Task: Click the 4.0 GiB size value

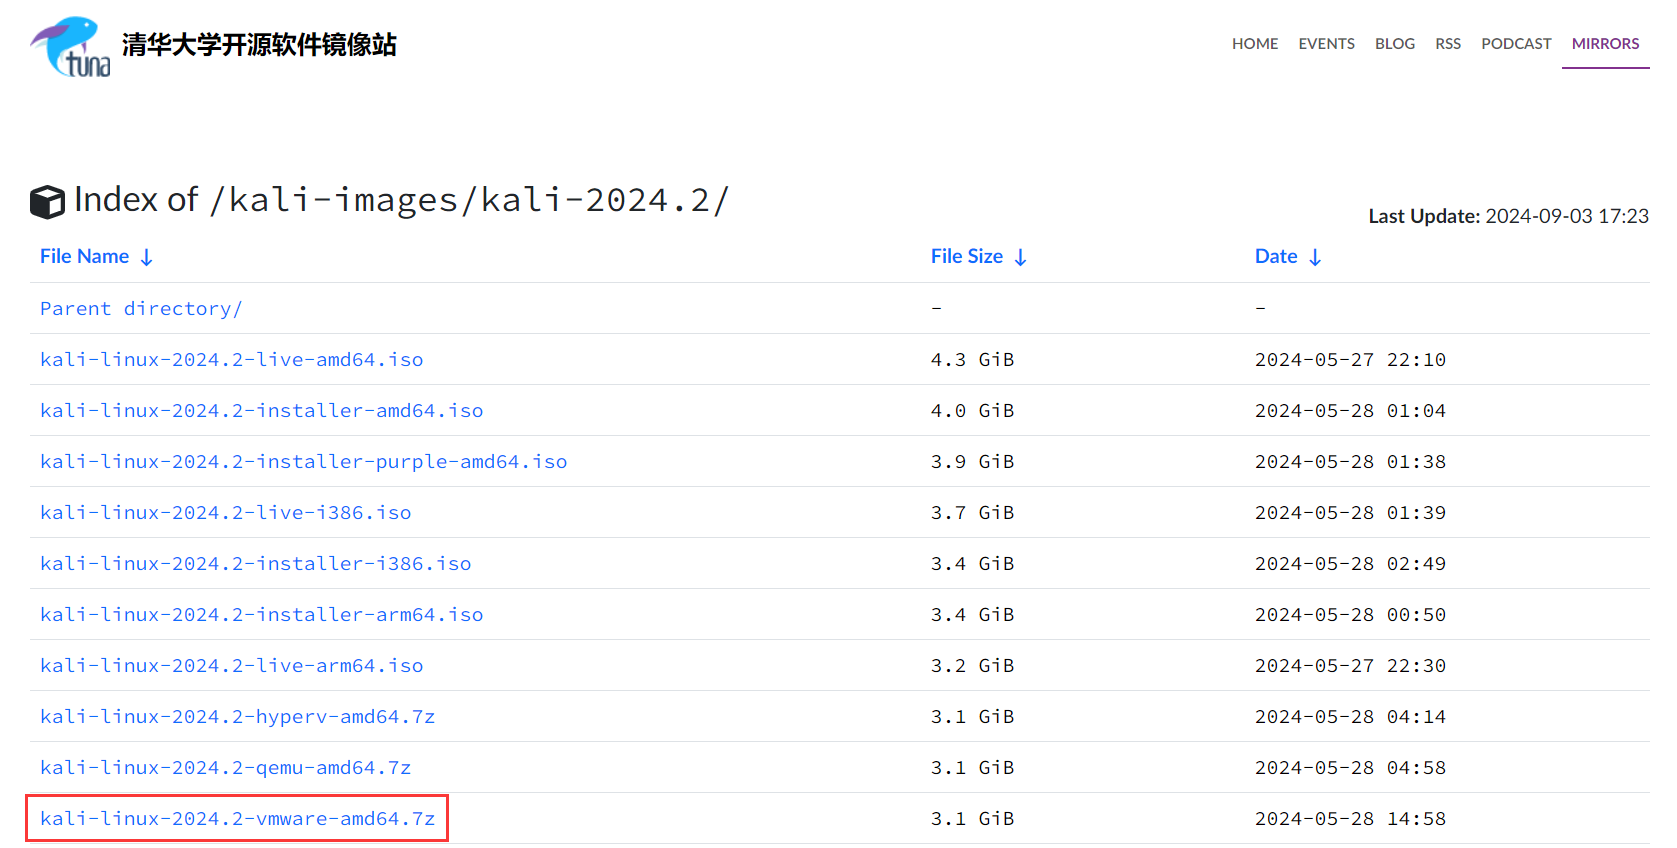Action: coord(973,411)
